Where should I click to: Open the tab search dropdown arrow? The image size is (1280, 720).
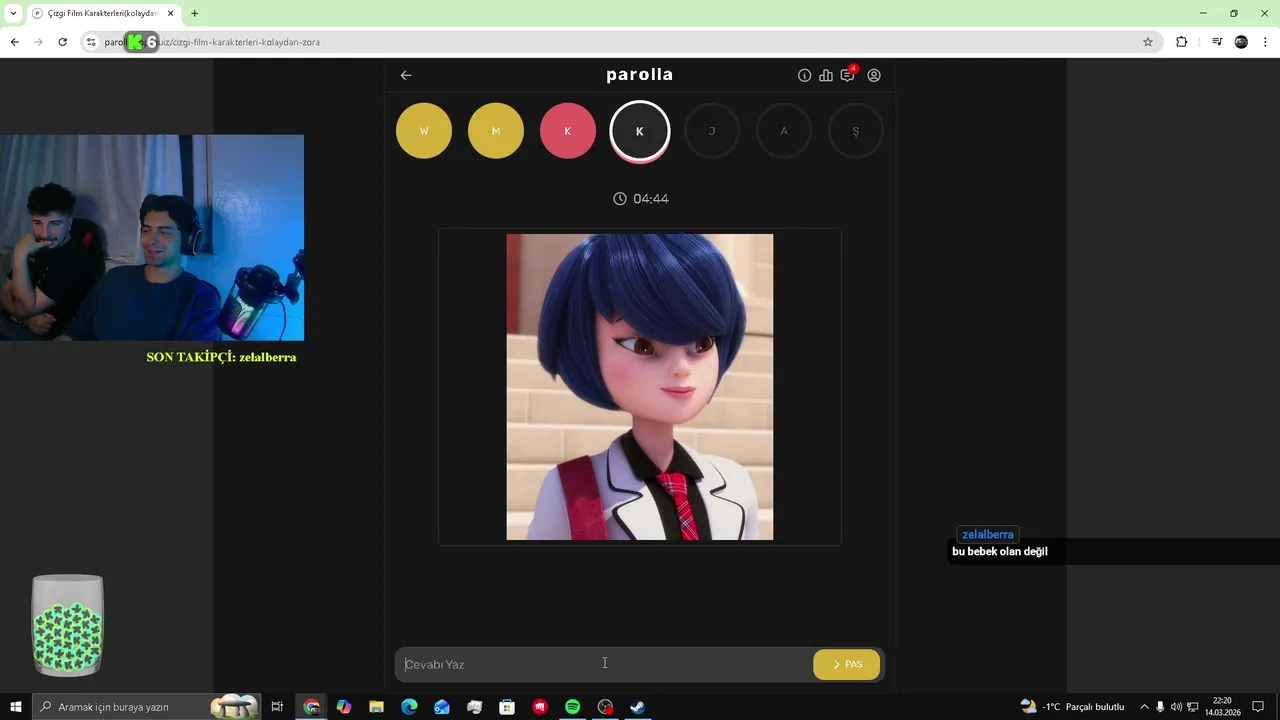(13, 13)
